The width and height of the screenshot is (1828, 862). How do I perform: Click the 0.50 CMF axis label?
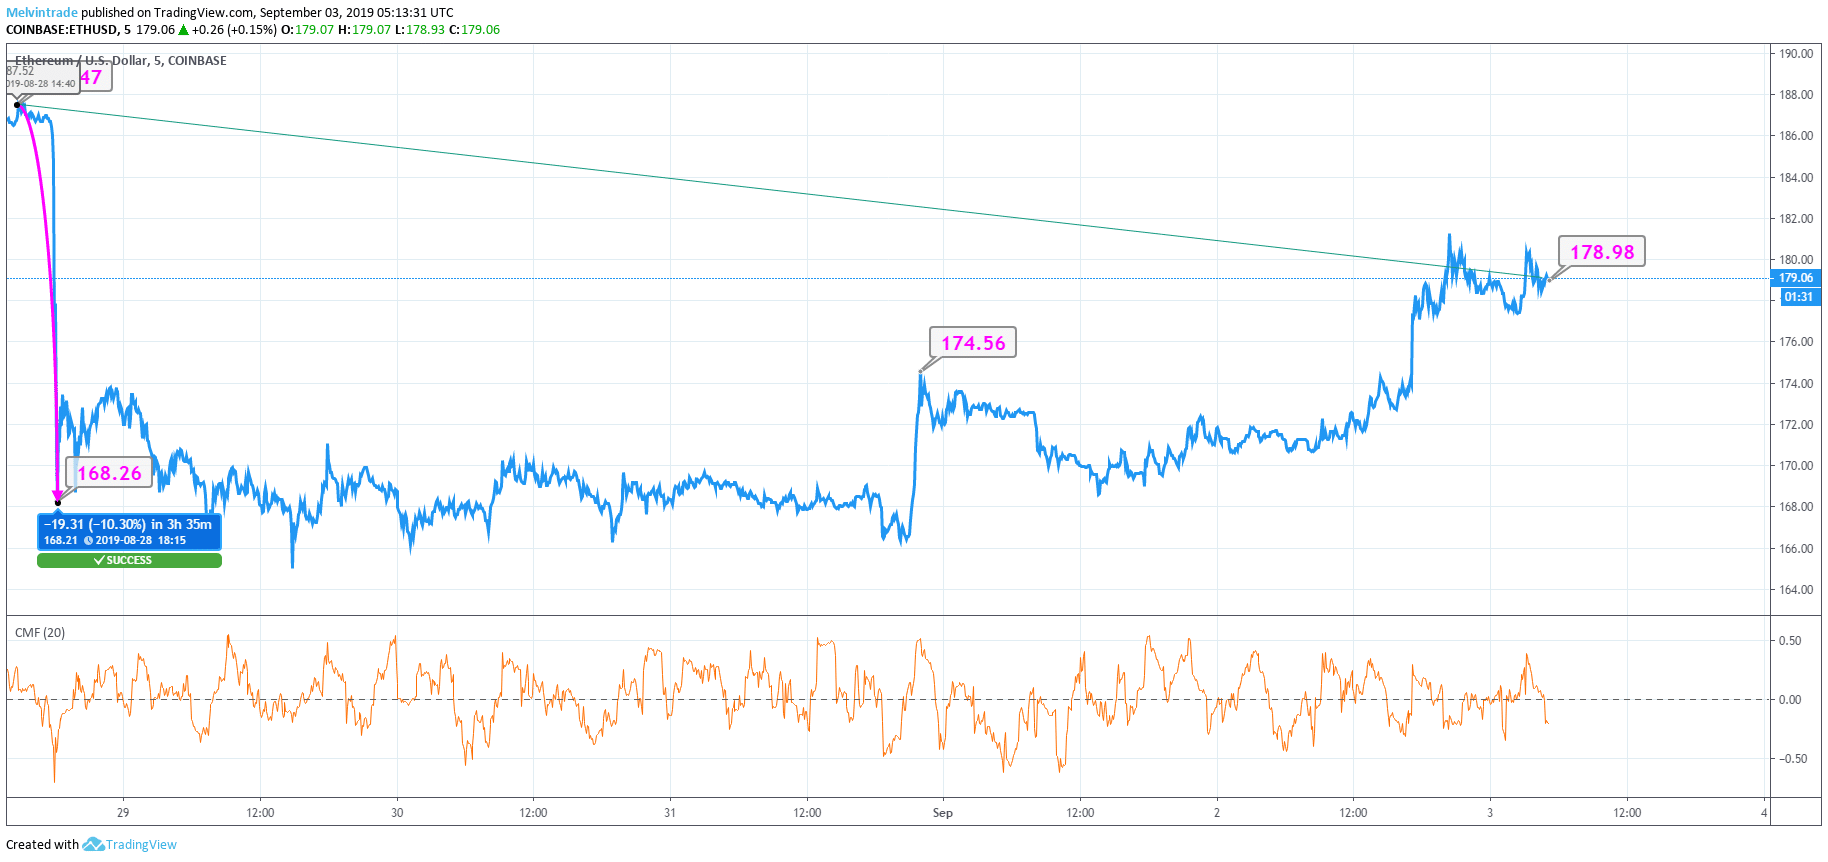point(1790,641)
